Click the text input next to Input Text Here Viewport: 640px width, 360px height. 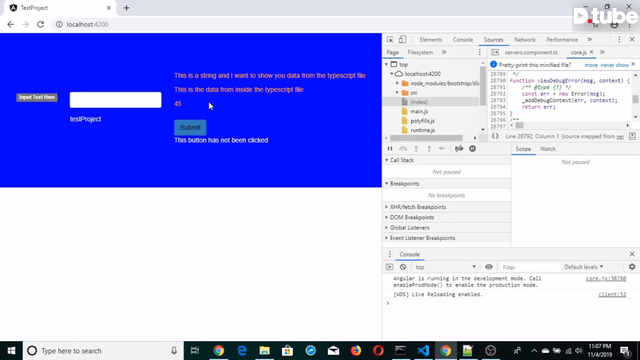coord(116,100)
